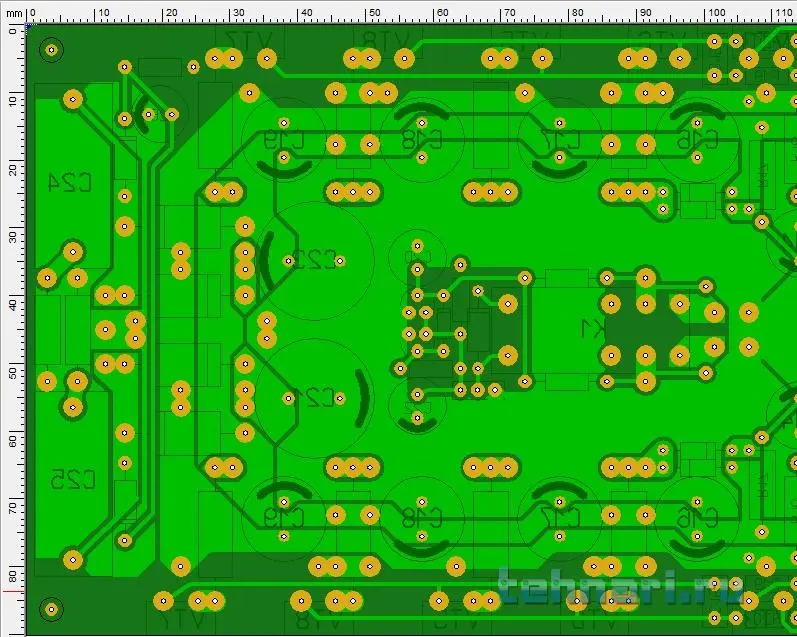Click the red cursor marker on vertical ruler
The image size is (797, 637).
pos(14,592)
